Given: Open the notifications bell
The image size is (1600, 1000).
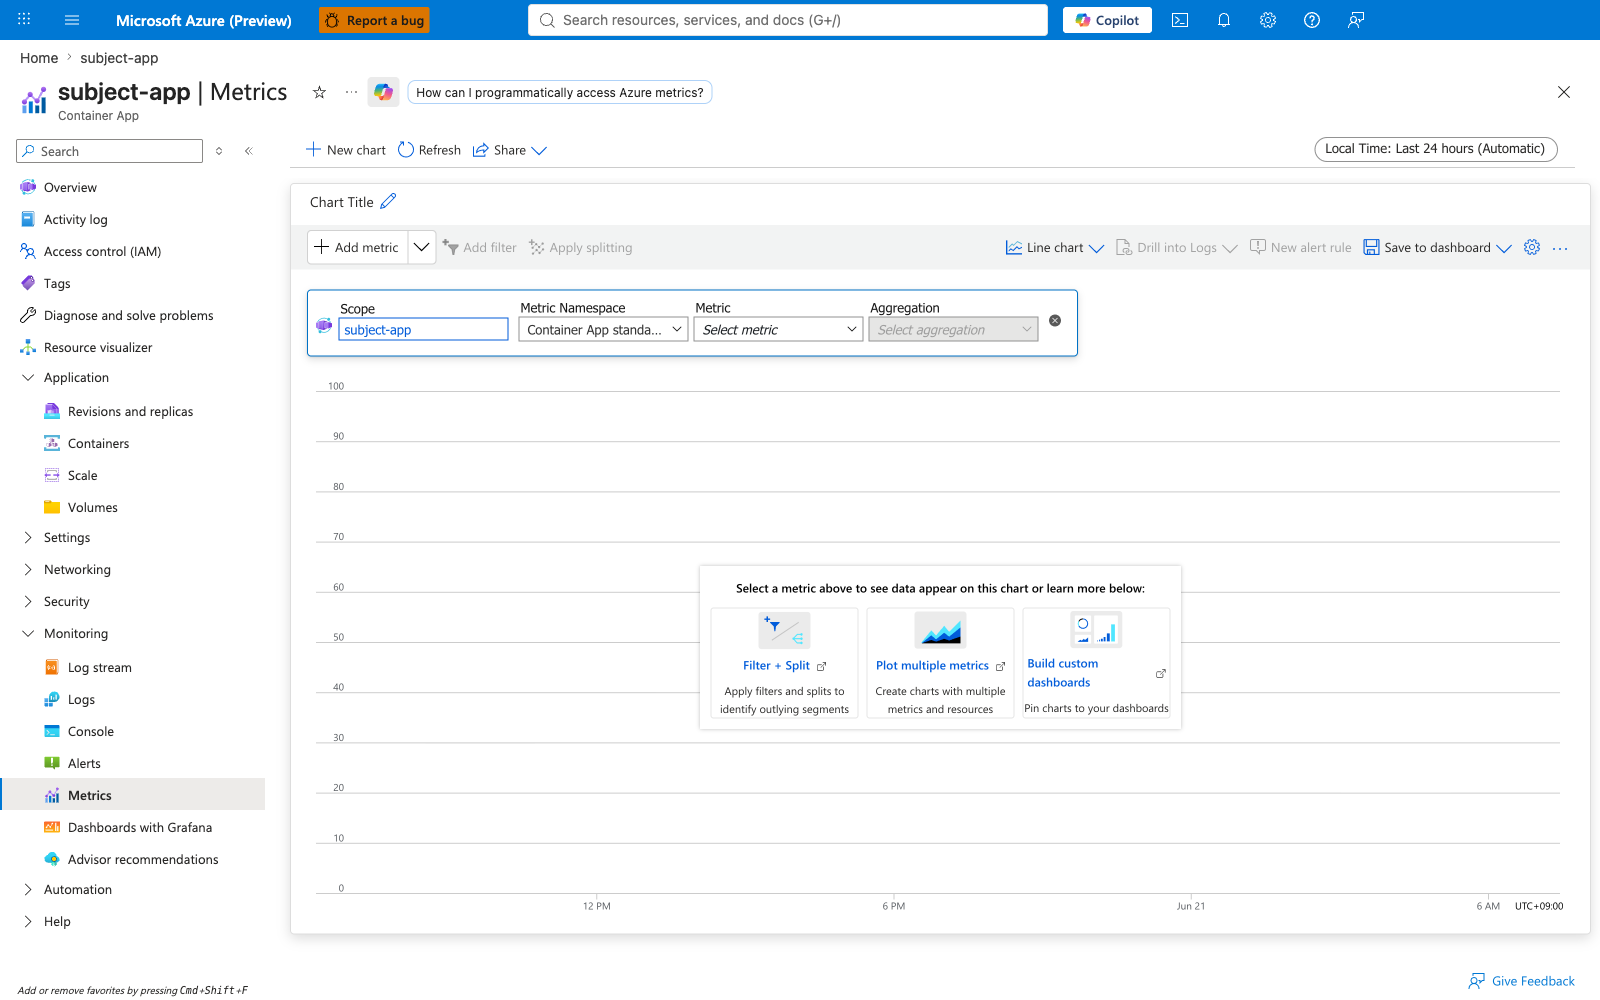Looking at the screenshot, I should (1224, 20).
